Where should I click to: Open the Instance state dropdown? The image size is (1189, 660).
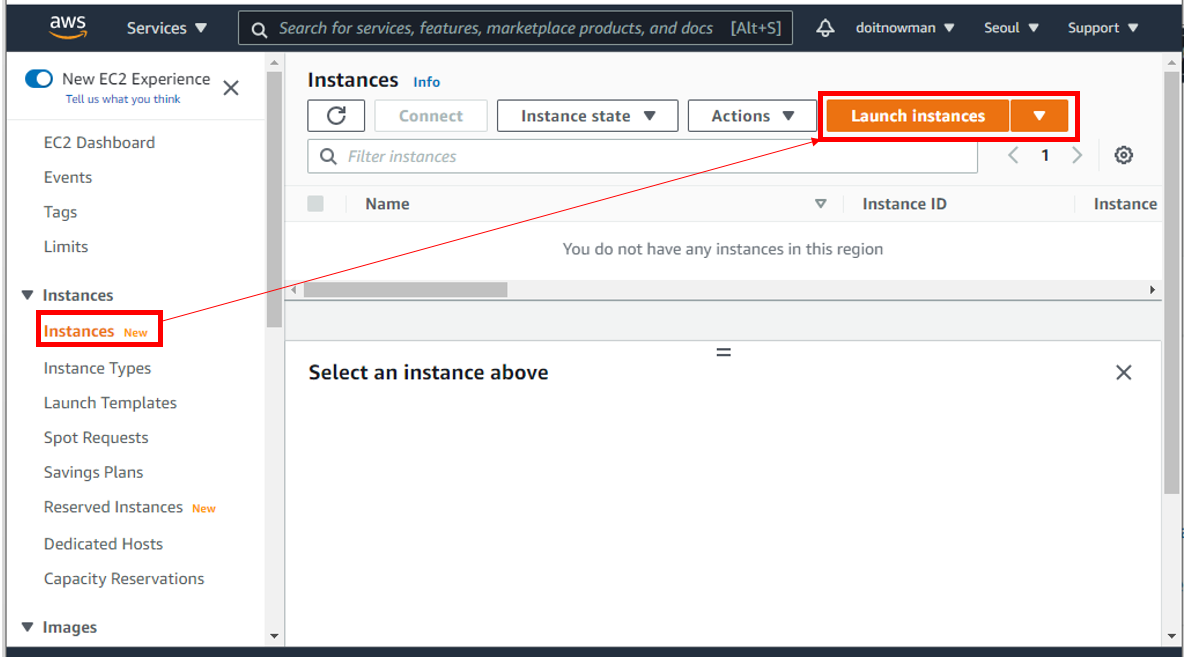pyautogui.click(x=588, y=115)
